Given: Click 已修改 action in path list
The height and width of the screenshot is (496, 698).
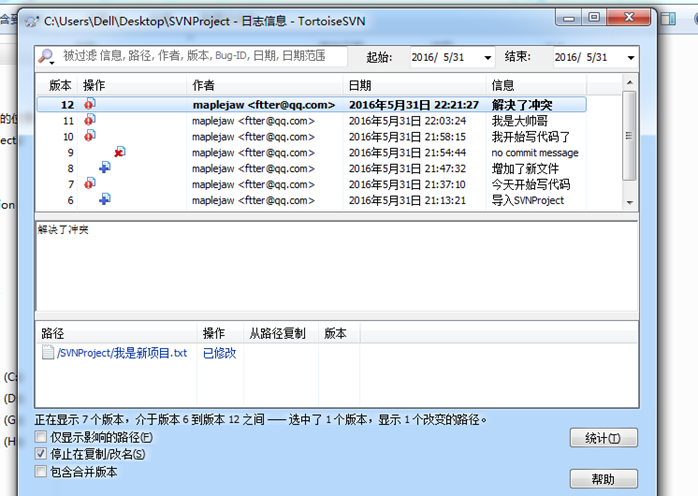Looking at the screenshot, I should [x=219, y=353].
